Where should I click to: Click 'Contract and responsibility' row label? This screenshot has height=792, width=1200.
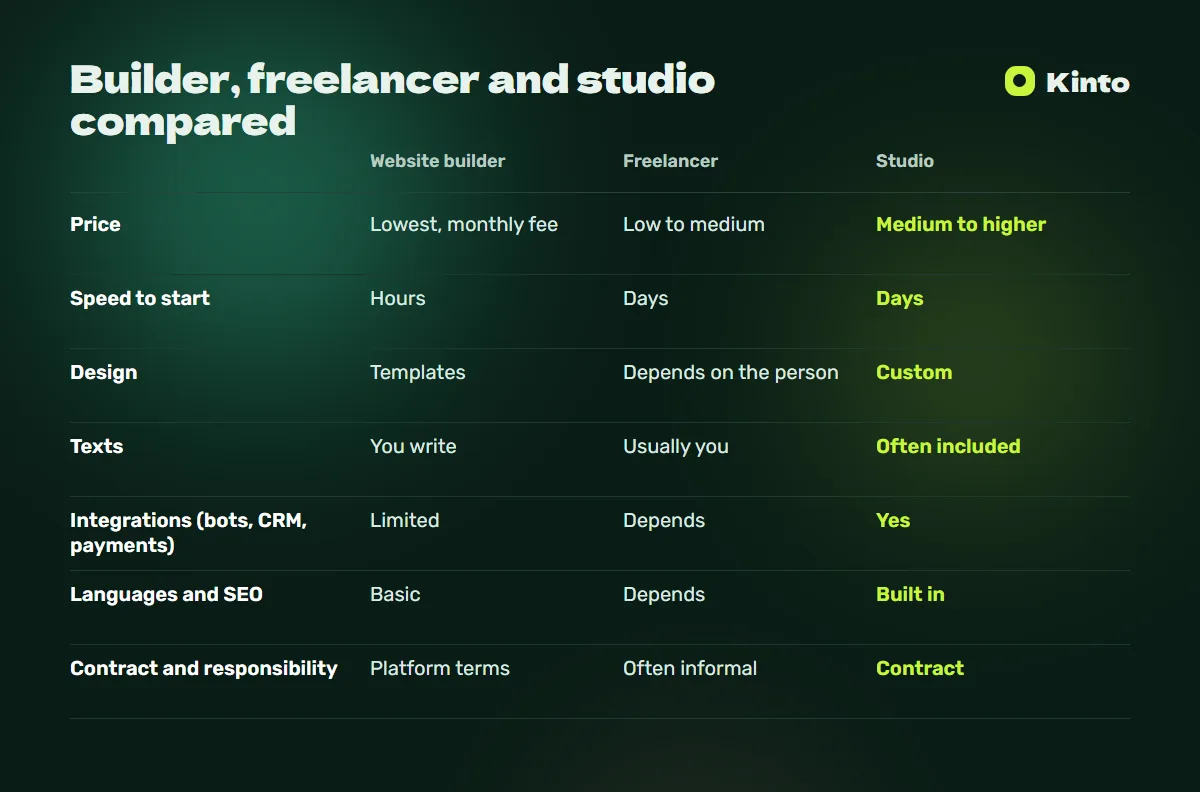pyautogui.click(x=204, y=669)
